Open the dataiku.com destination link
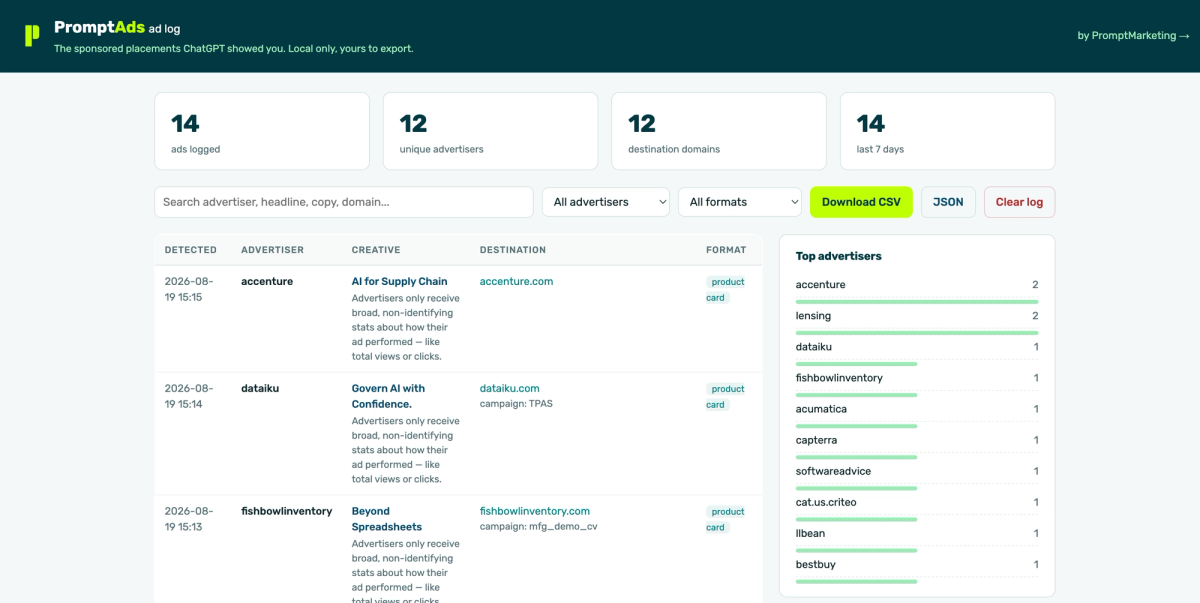Screen dimensions: 1200x603 [509, 388]
